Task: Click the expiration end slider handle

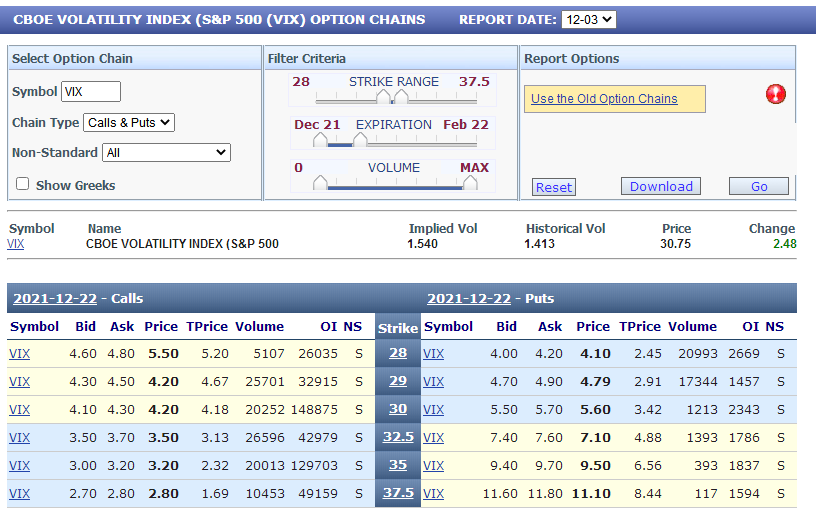Action: (x=360, y=140)
